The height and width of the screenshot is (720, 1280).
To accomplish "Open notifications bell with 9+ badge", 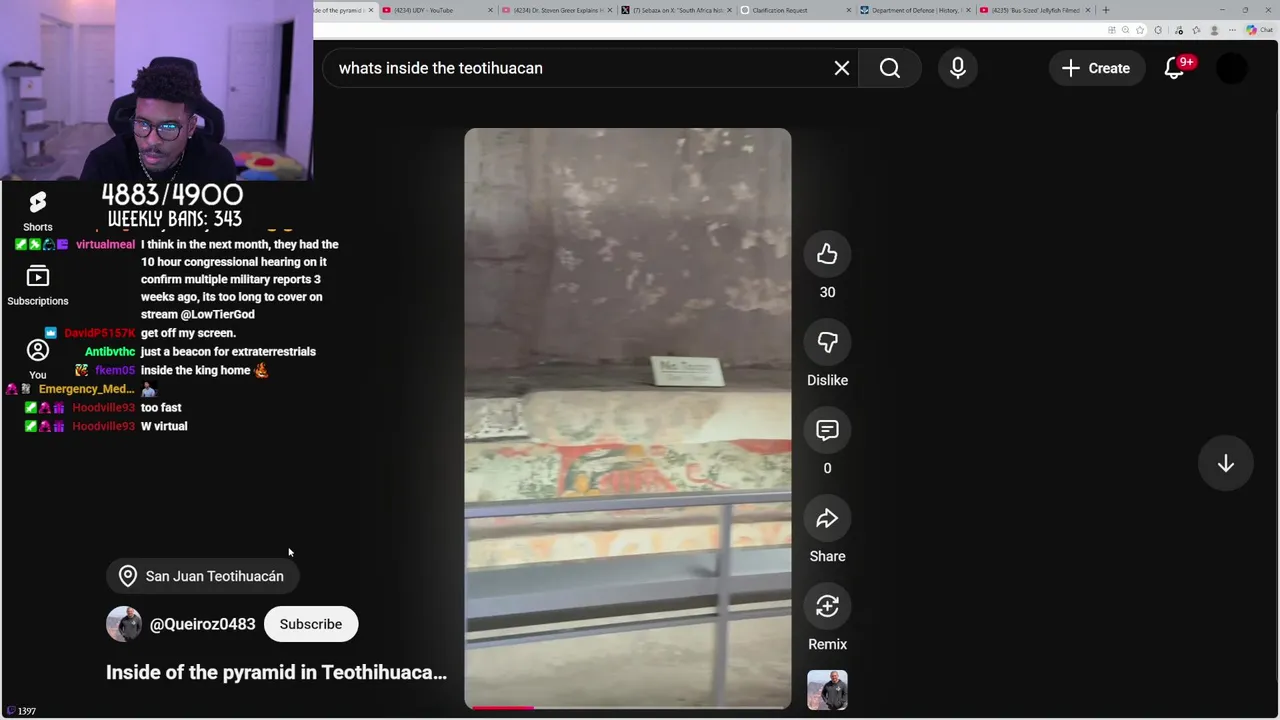I will (x=1176, y=68).
